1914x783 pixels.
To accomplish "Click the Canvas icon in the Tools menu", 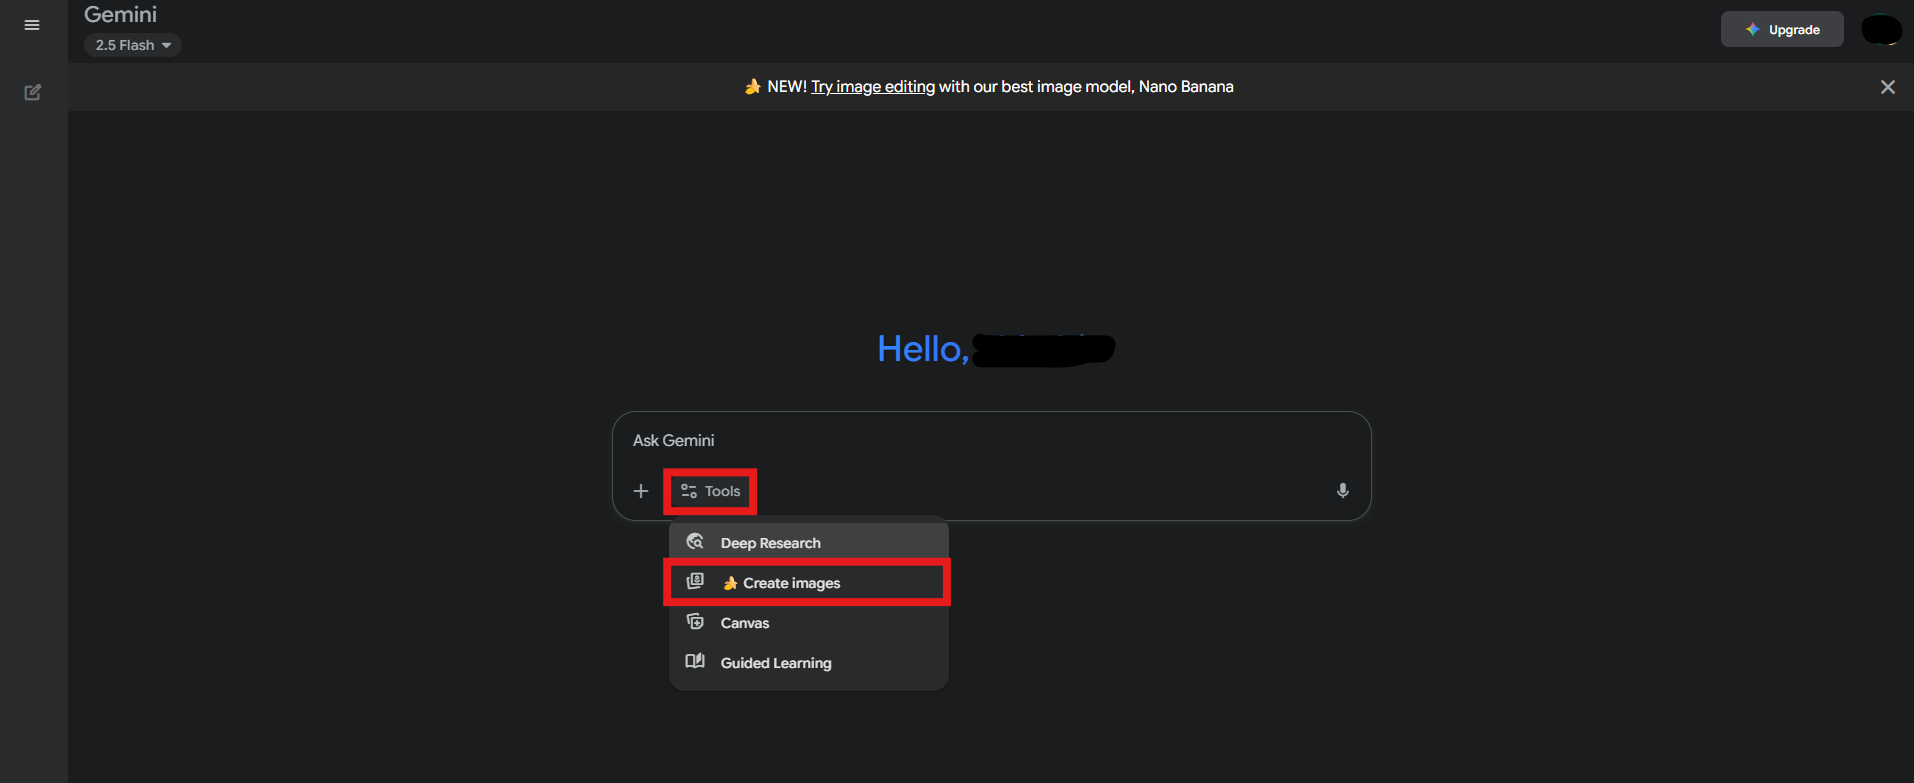I will (x=695, y=622).
